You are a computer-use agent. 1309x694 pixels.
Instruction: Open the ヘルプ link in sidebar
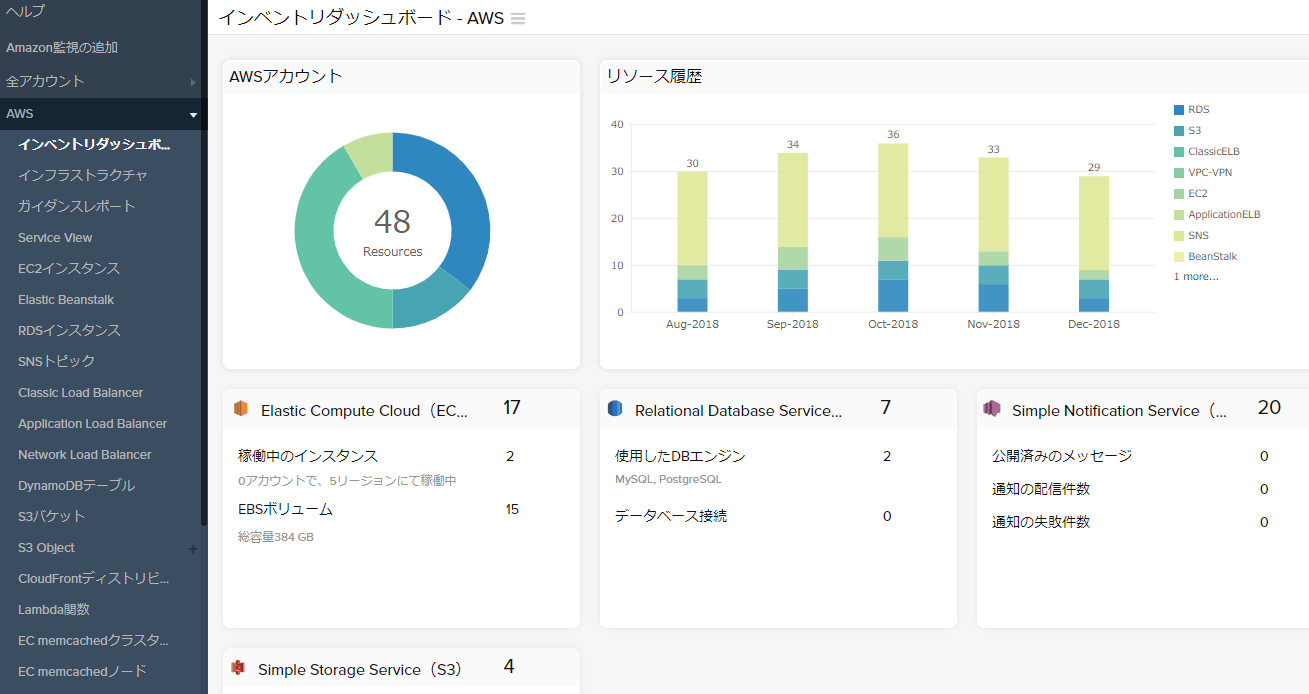click(26, 12)
